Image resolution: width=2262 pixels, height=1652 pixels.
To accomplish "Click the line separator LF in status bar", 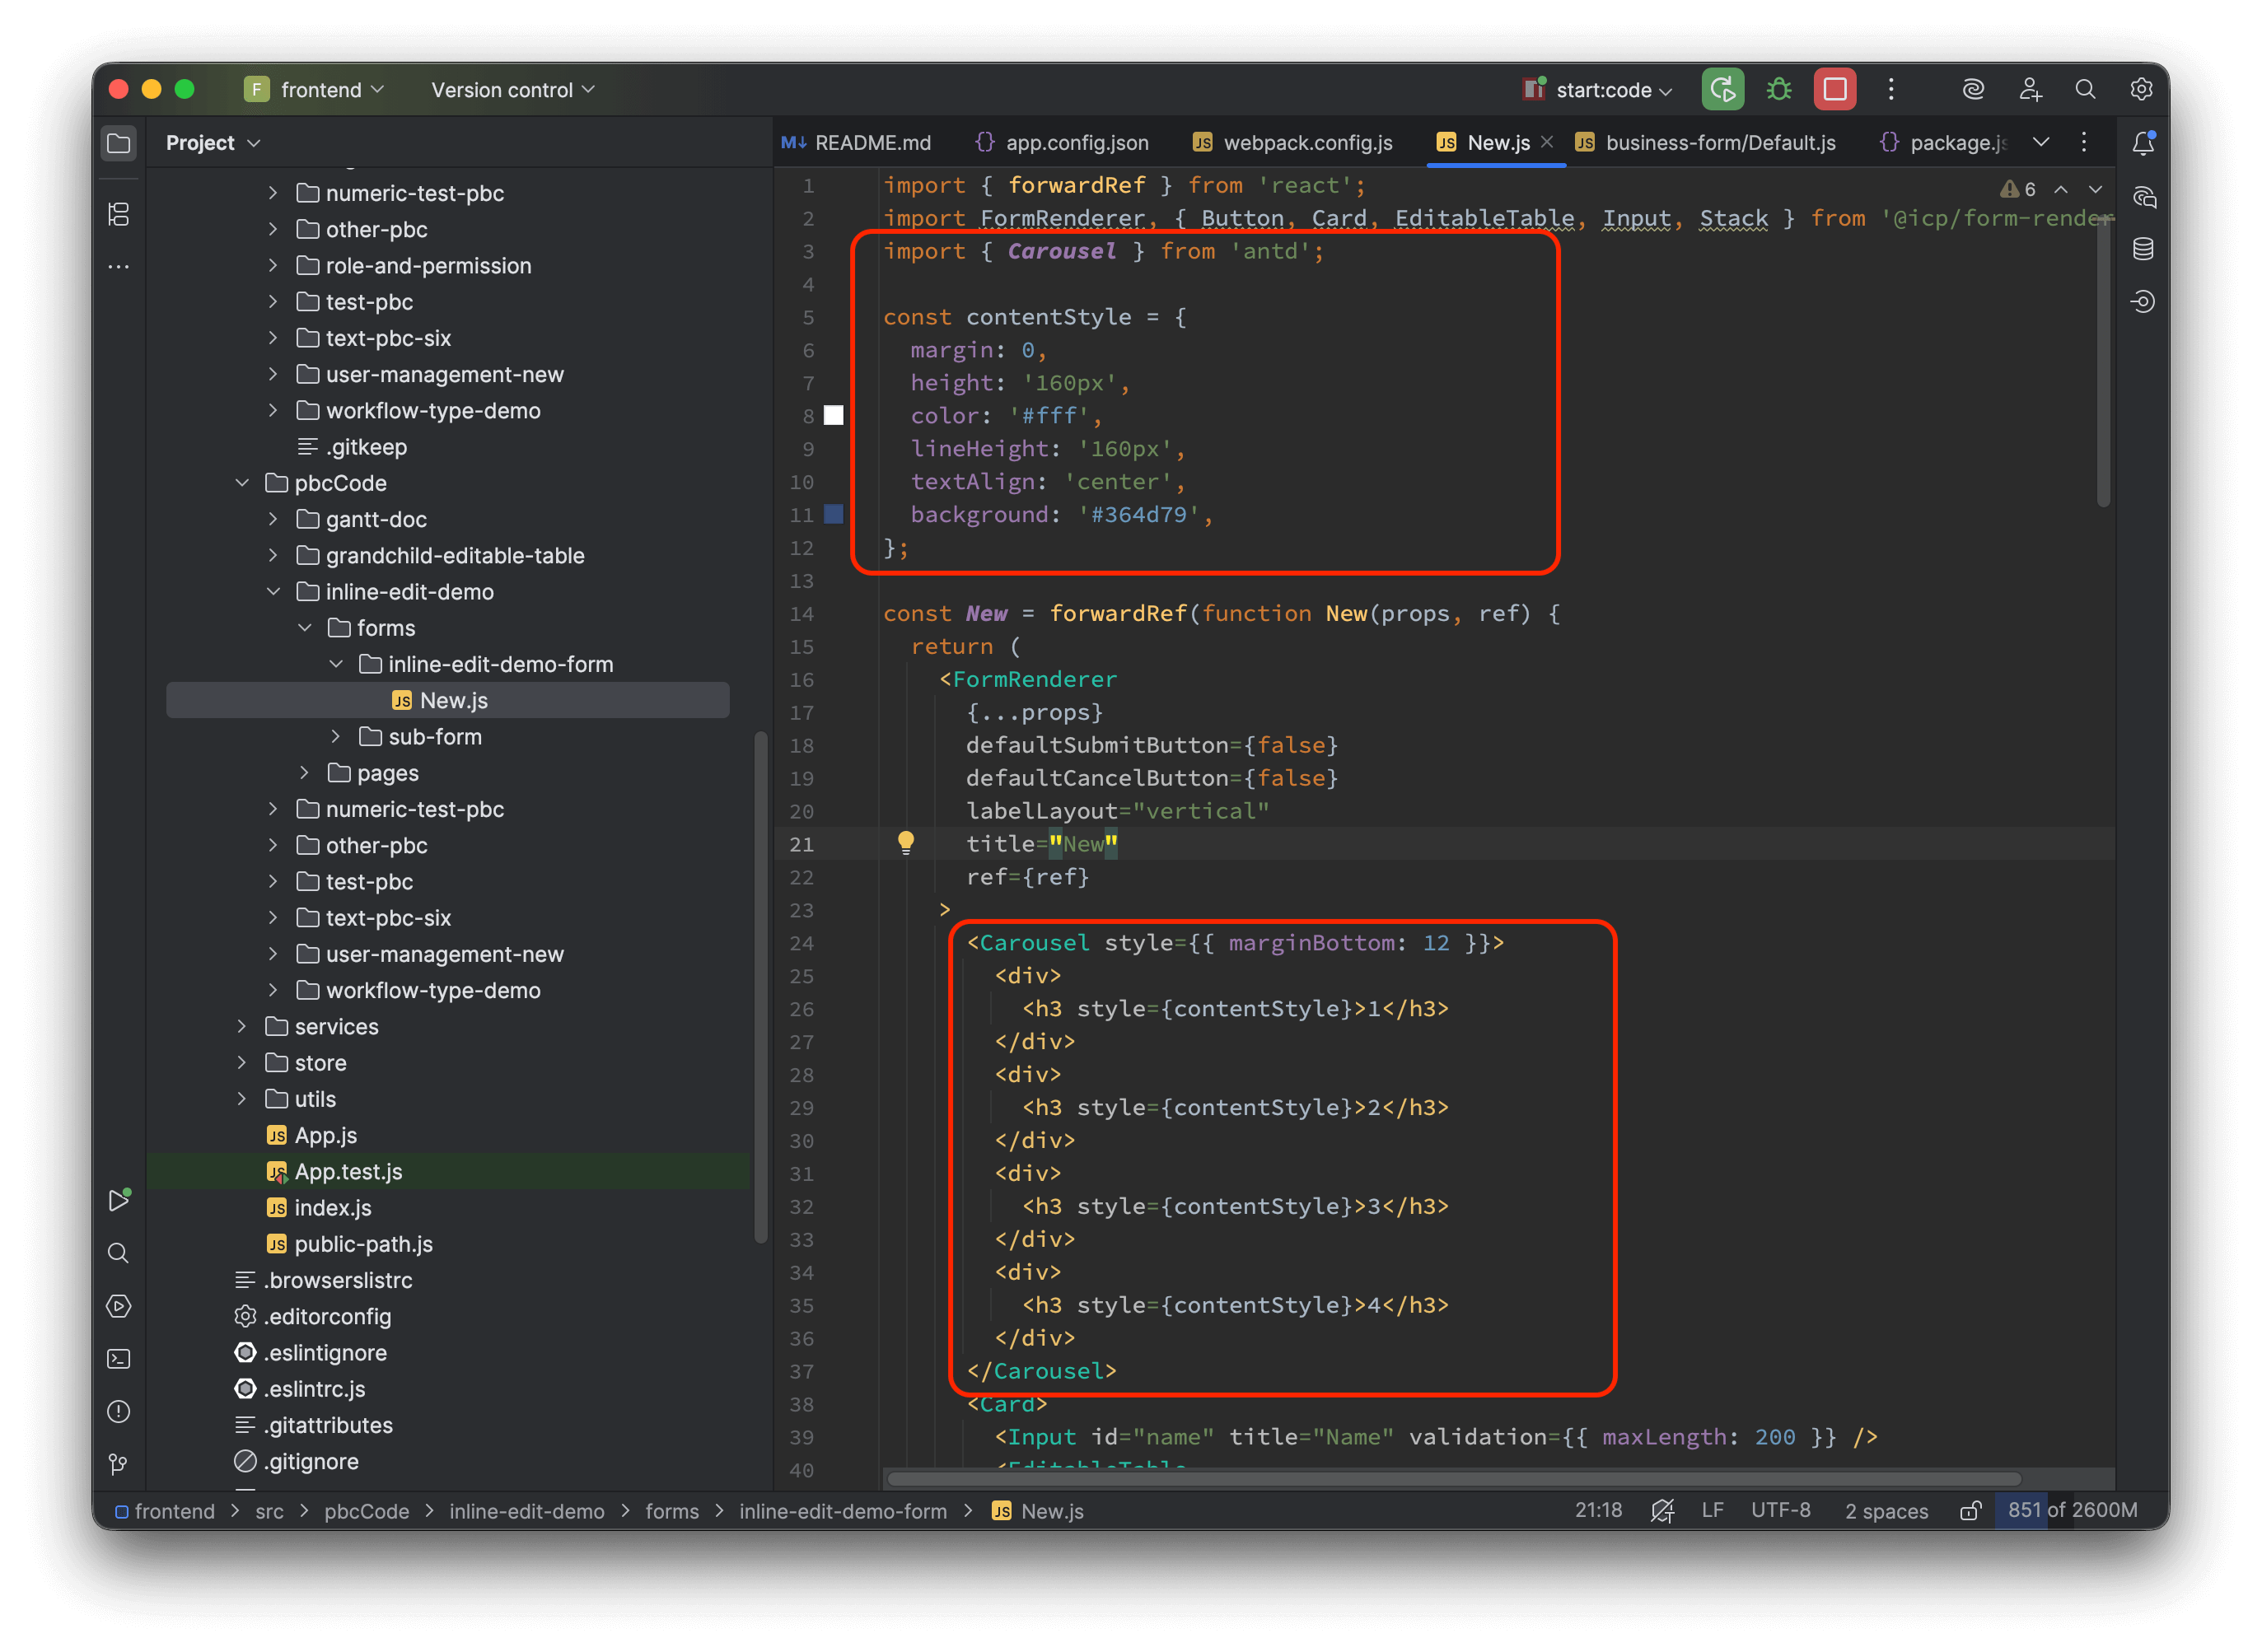I will coord(1713,1511).
